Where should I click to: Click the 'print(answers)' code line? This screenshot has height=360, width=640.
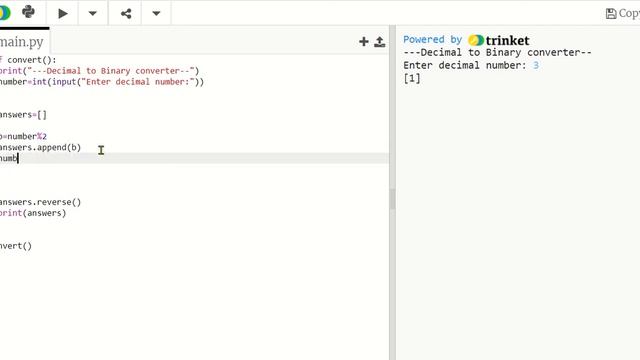coord(33,213)
